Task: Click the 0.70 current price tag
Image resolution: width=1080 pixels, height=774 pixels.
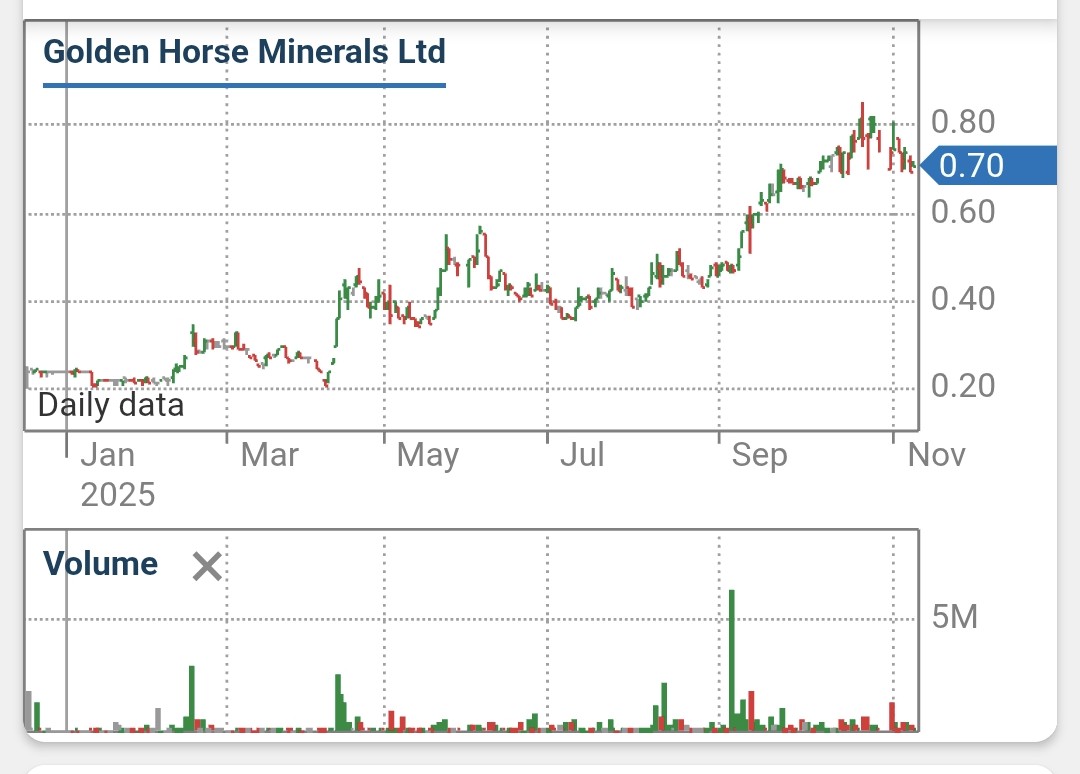Action: pyautogui.click(x=988, y=165)
